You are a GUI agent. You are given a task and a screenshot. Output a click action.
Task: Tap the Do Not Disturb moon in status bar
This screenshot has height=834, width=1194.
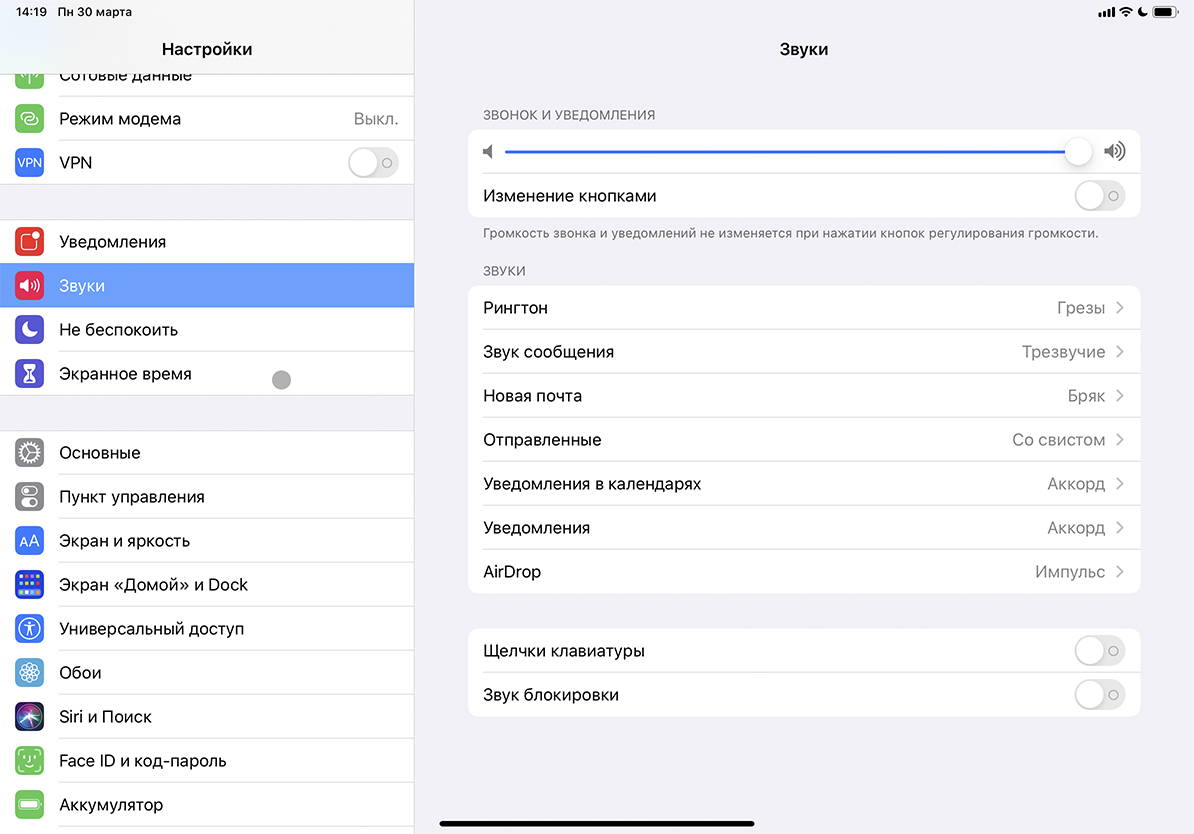pos(1143,12)
